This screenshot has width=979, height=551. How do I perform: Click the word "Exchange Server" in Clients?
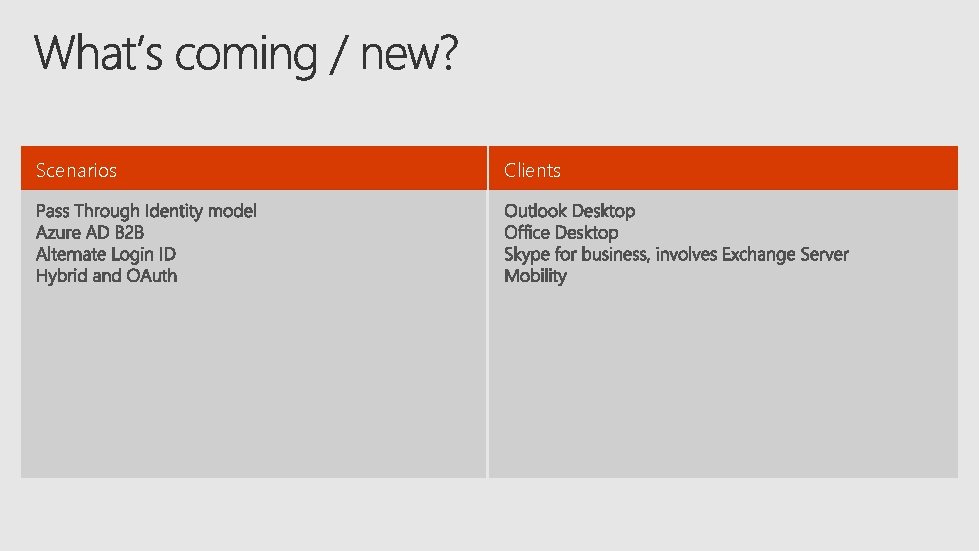(x=785, y=255)
